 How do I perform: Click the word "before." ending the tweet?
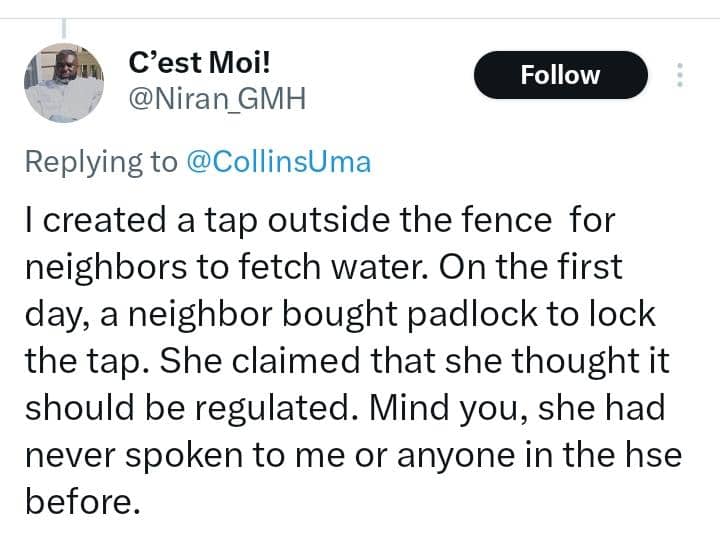click(x=80, y=500)
